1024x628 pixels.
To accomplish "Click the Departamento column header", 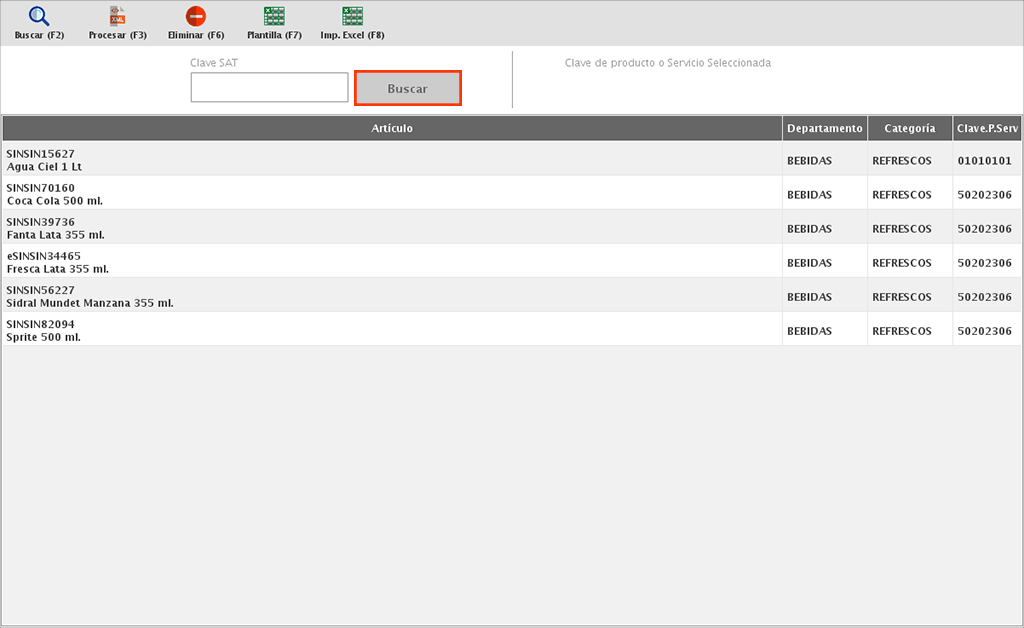I will [x=824, y=128].
